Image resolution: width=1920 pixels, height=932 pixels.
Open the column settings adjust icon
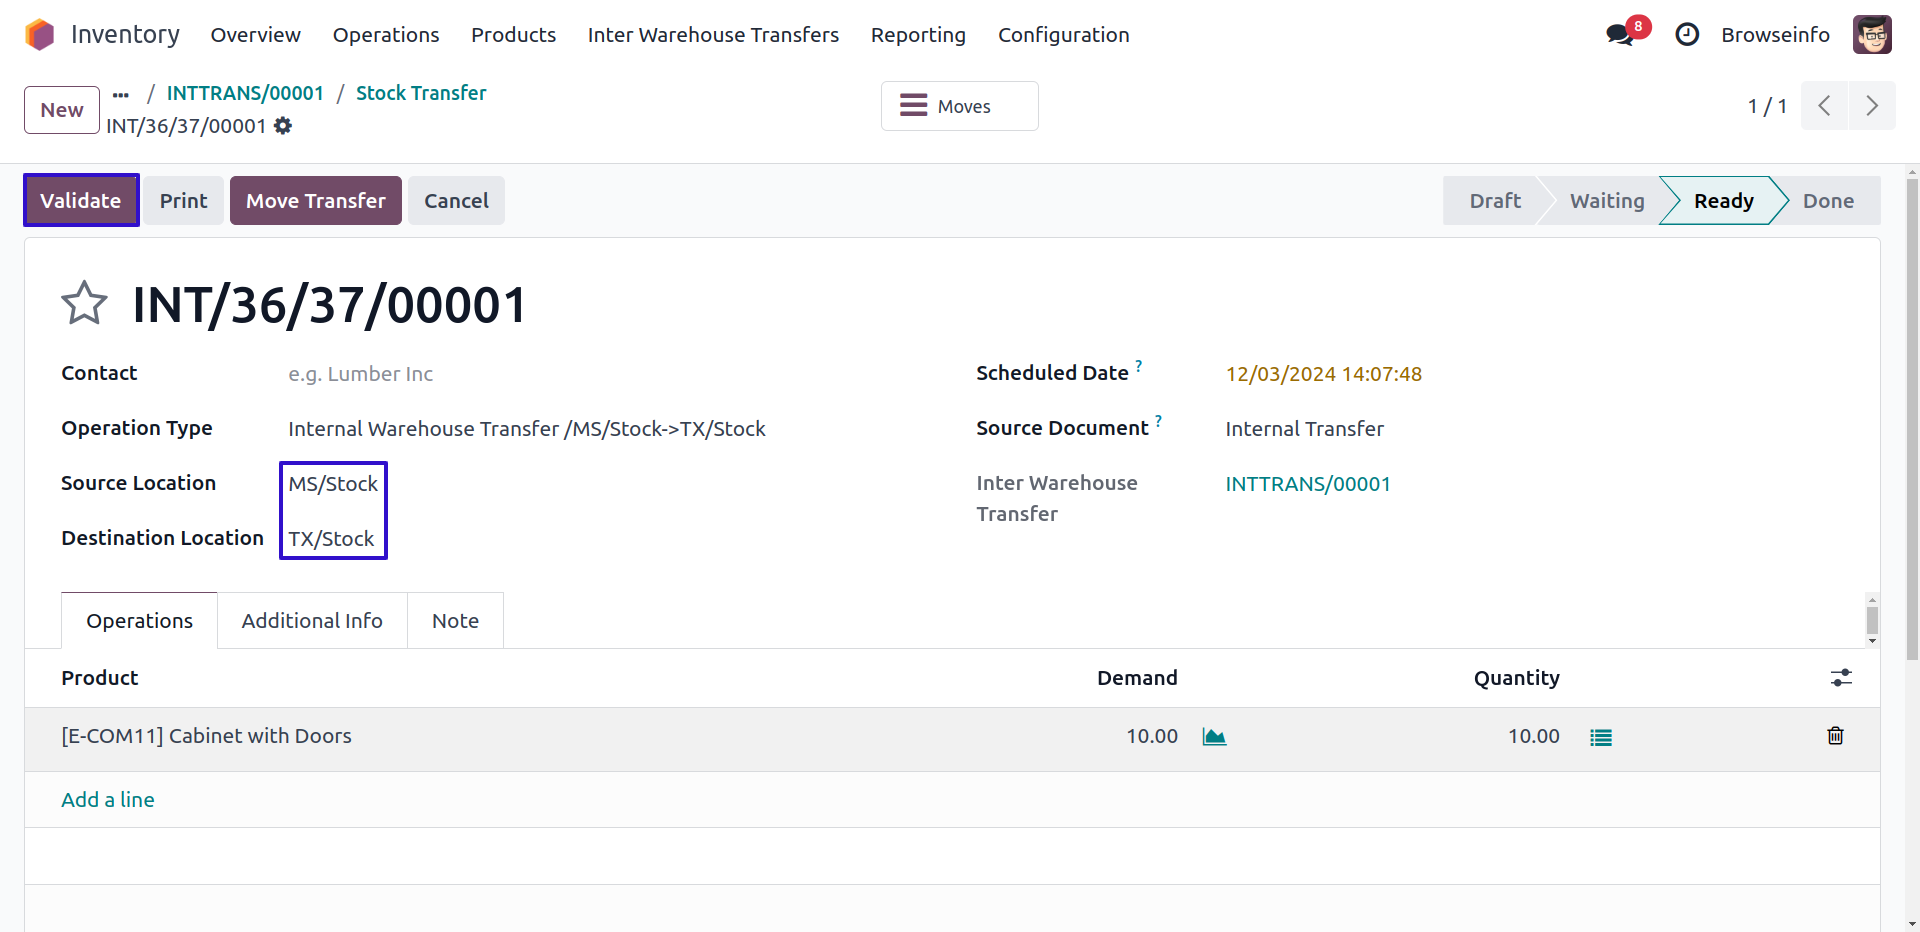(1841, 678)
